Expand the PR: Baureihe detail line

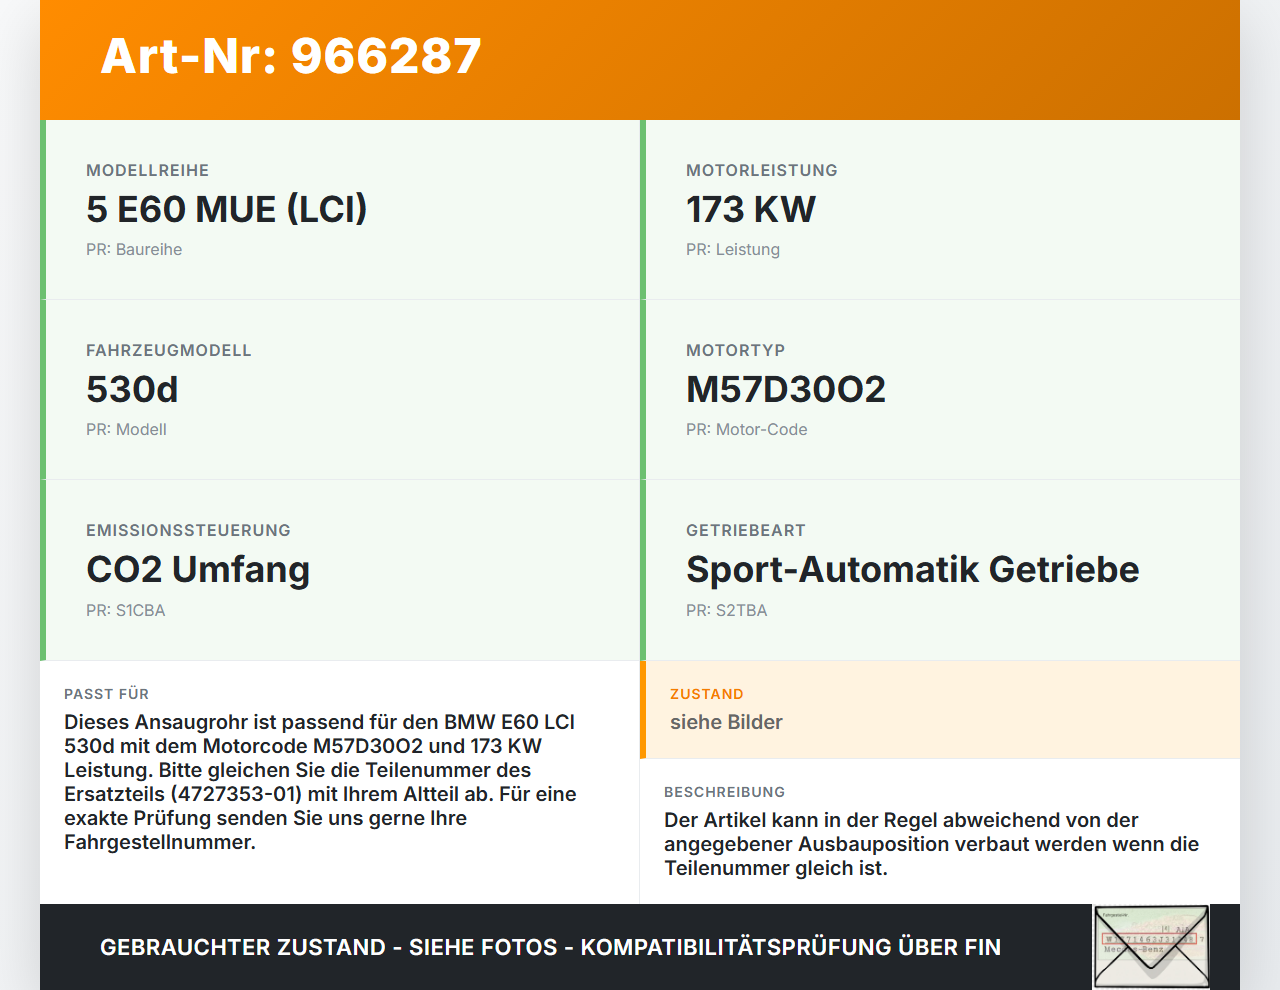click(134, 249)
